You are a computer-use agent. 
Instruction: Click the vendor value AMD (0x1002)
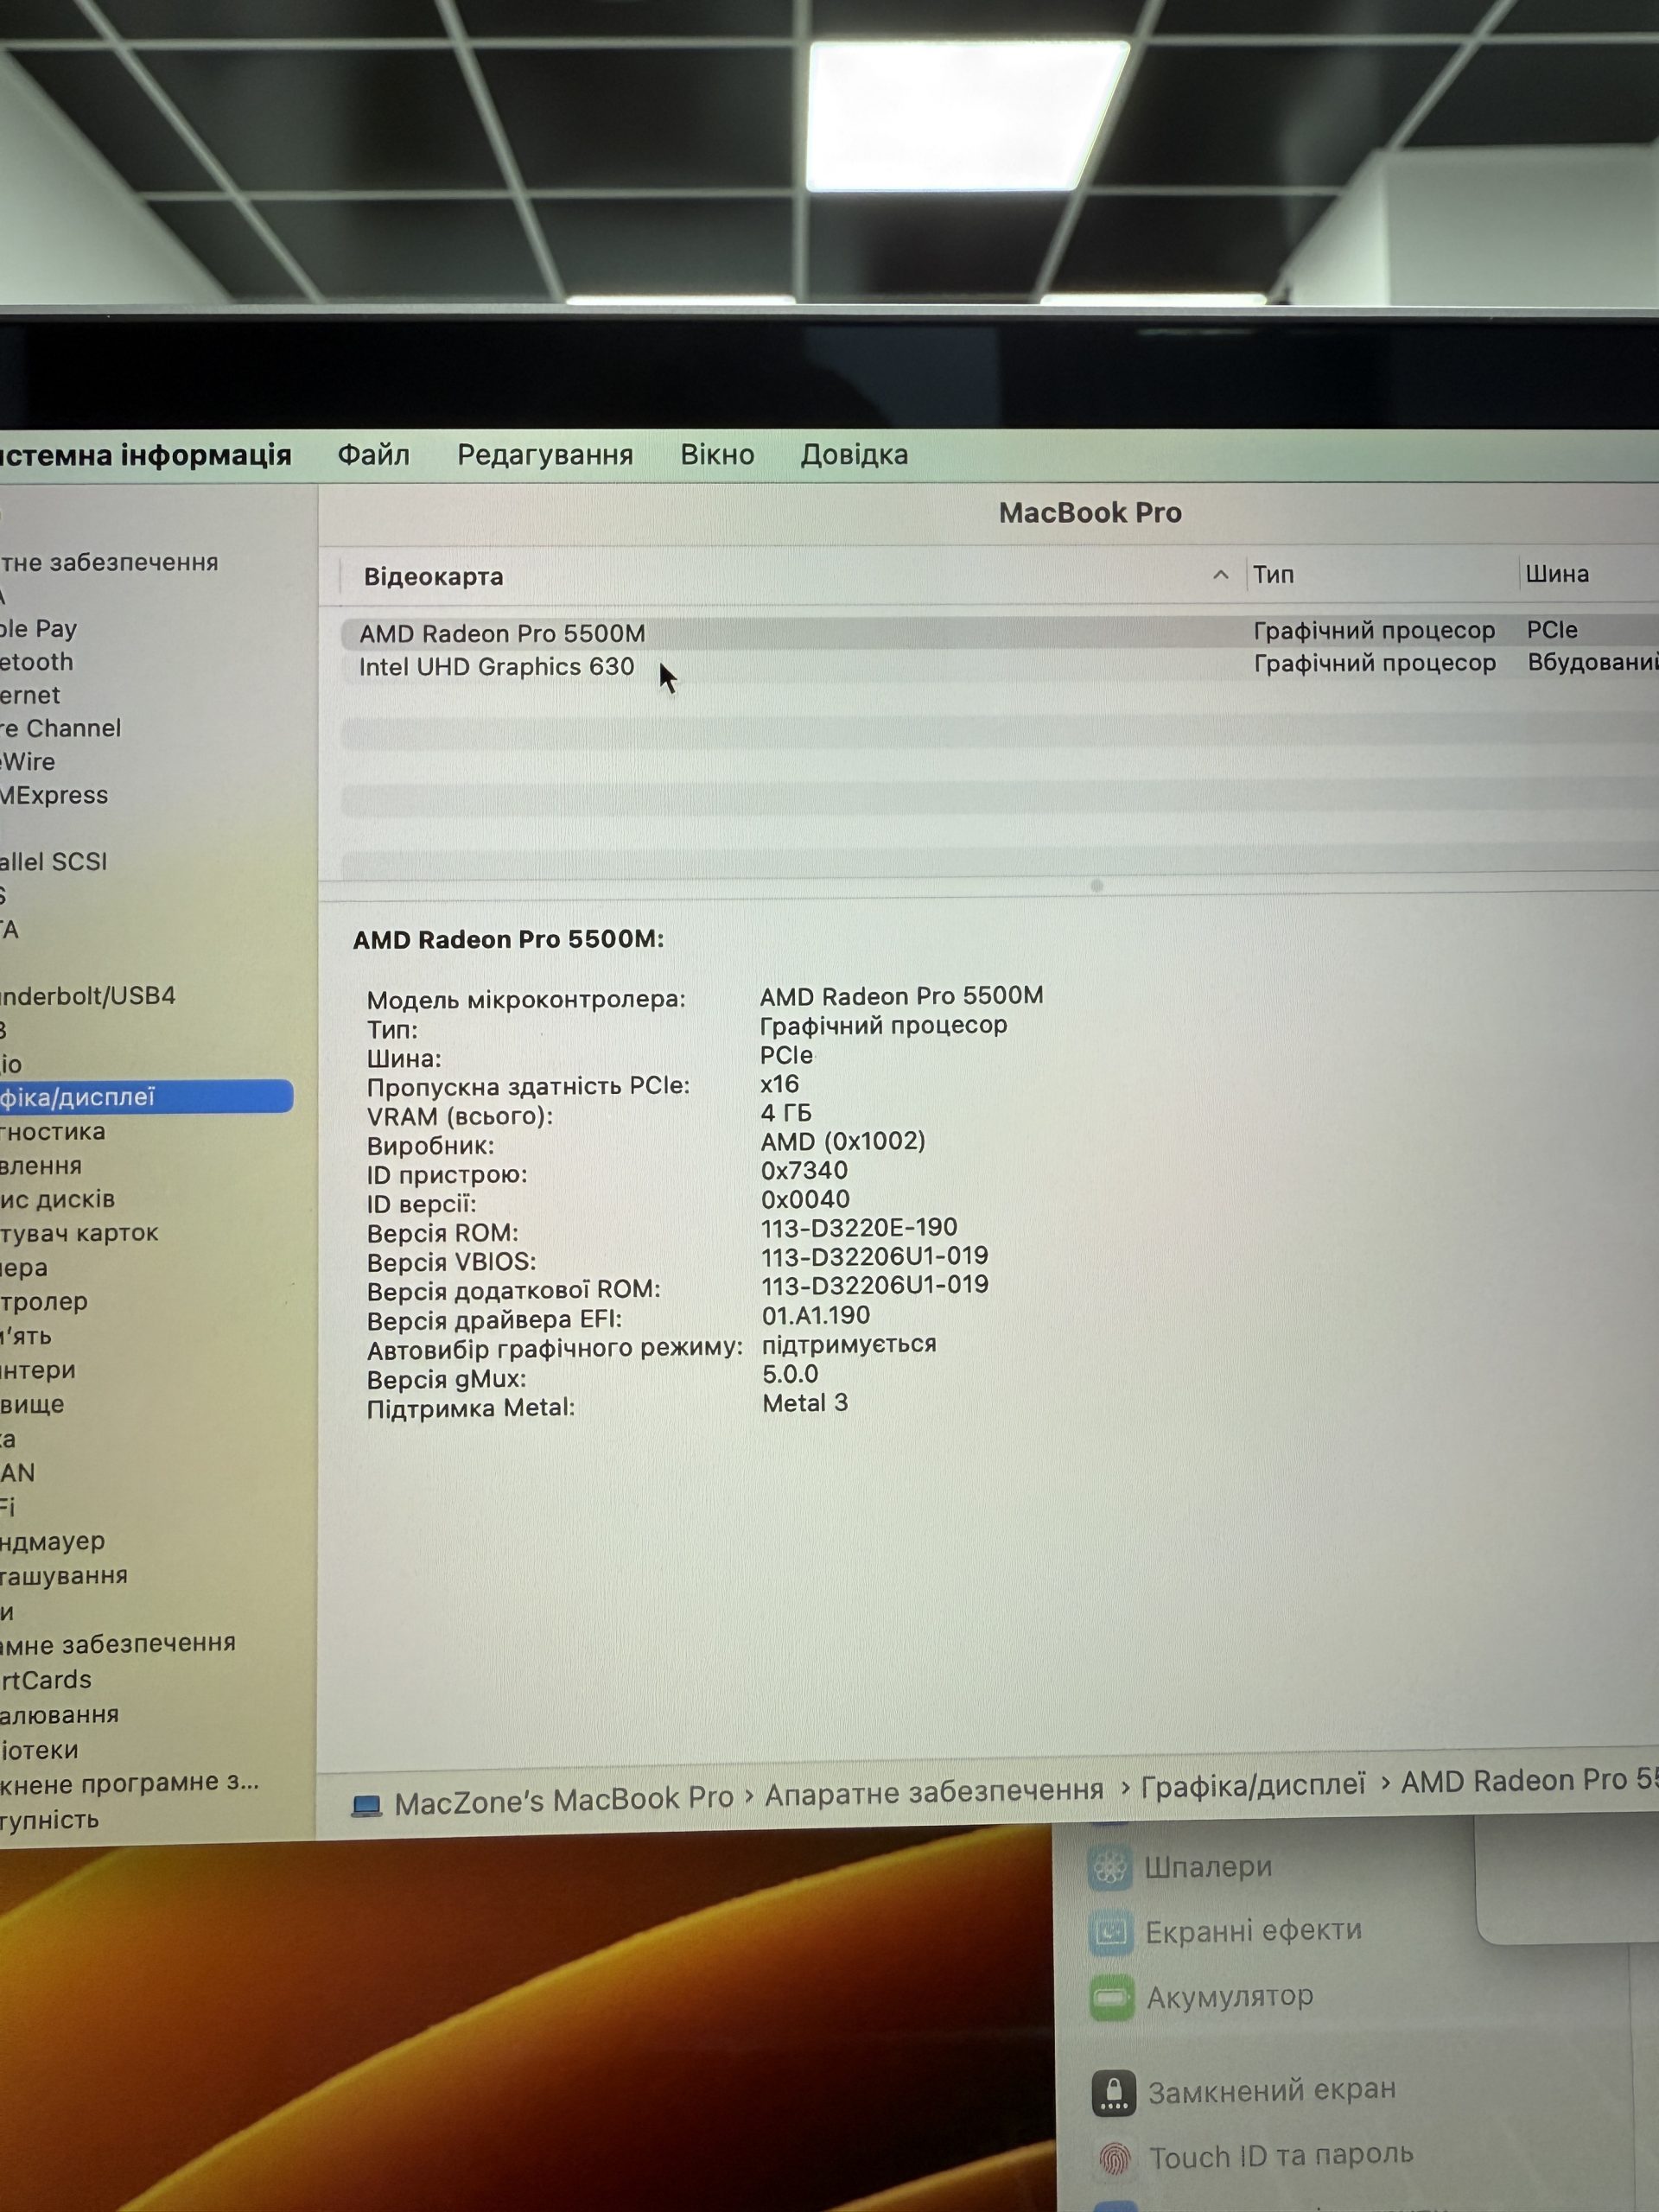pos(843,1141)
